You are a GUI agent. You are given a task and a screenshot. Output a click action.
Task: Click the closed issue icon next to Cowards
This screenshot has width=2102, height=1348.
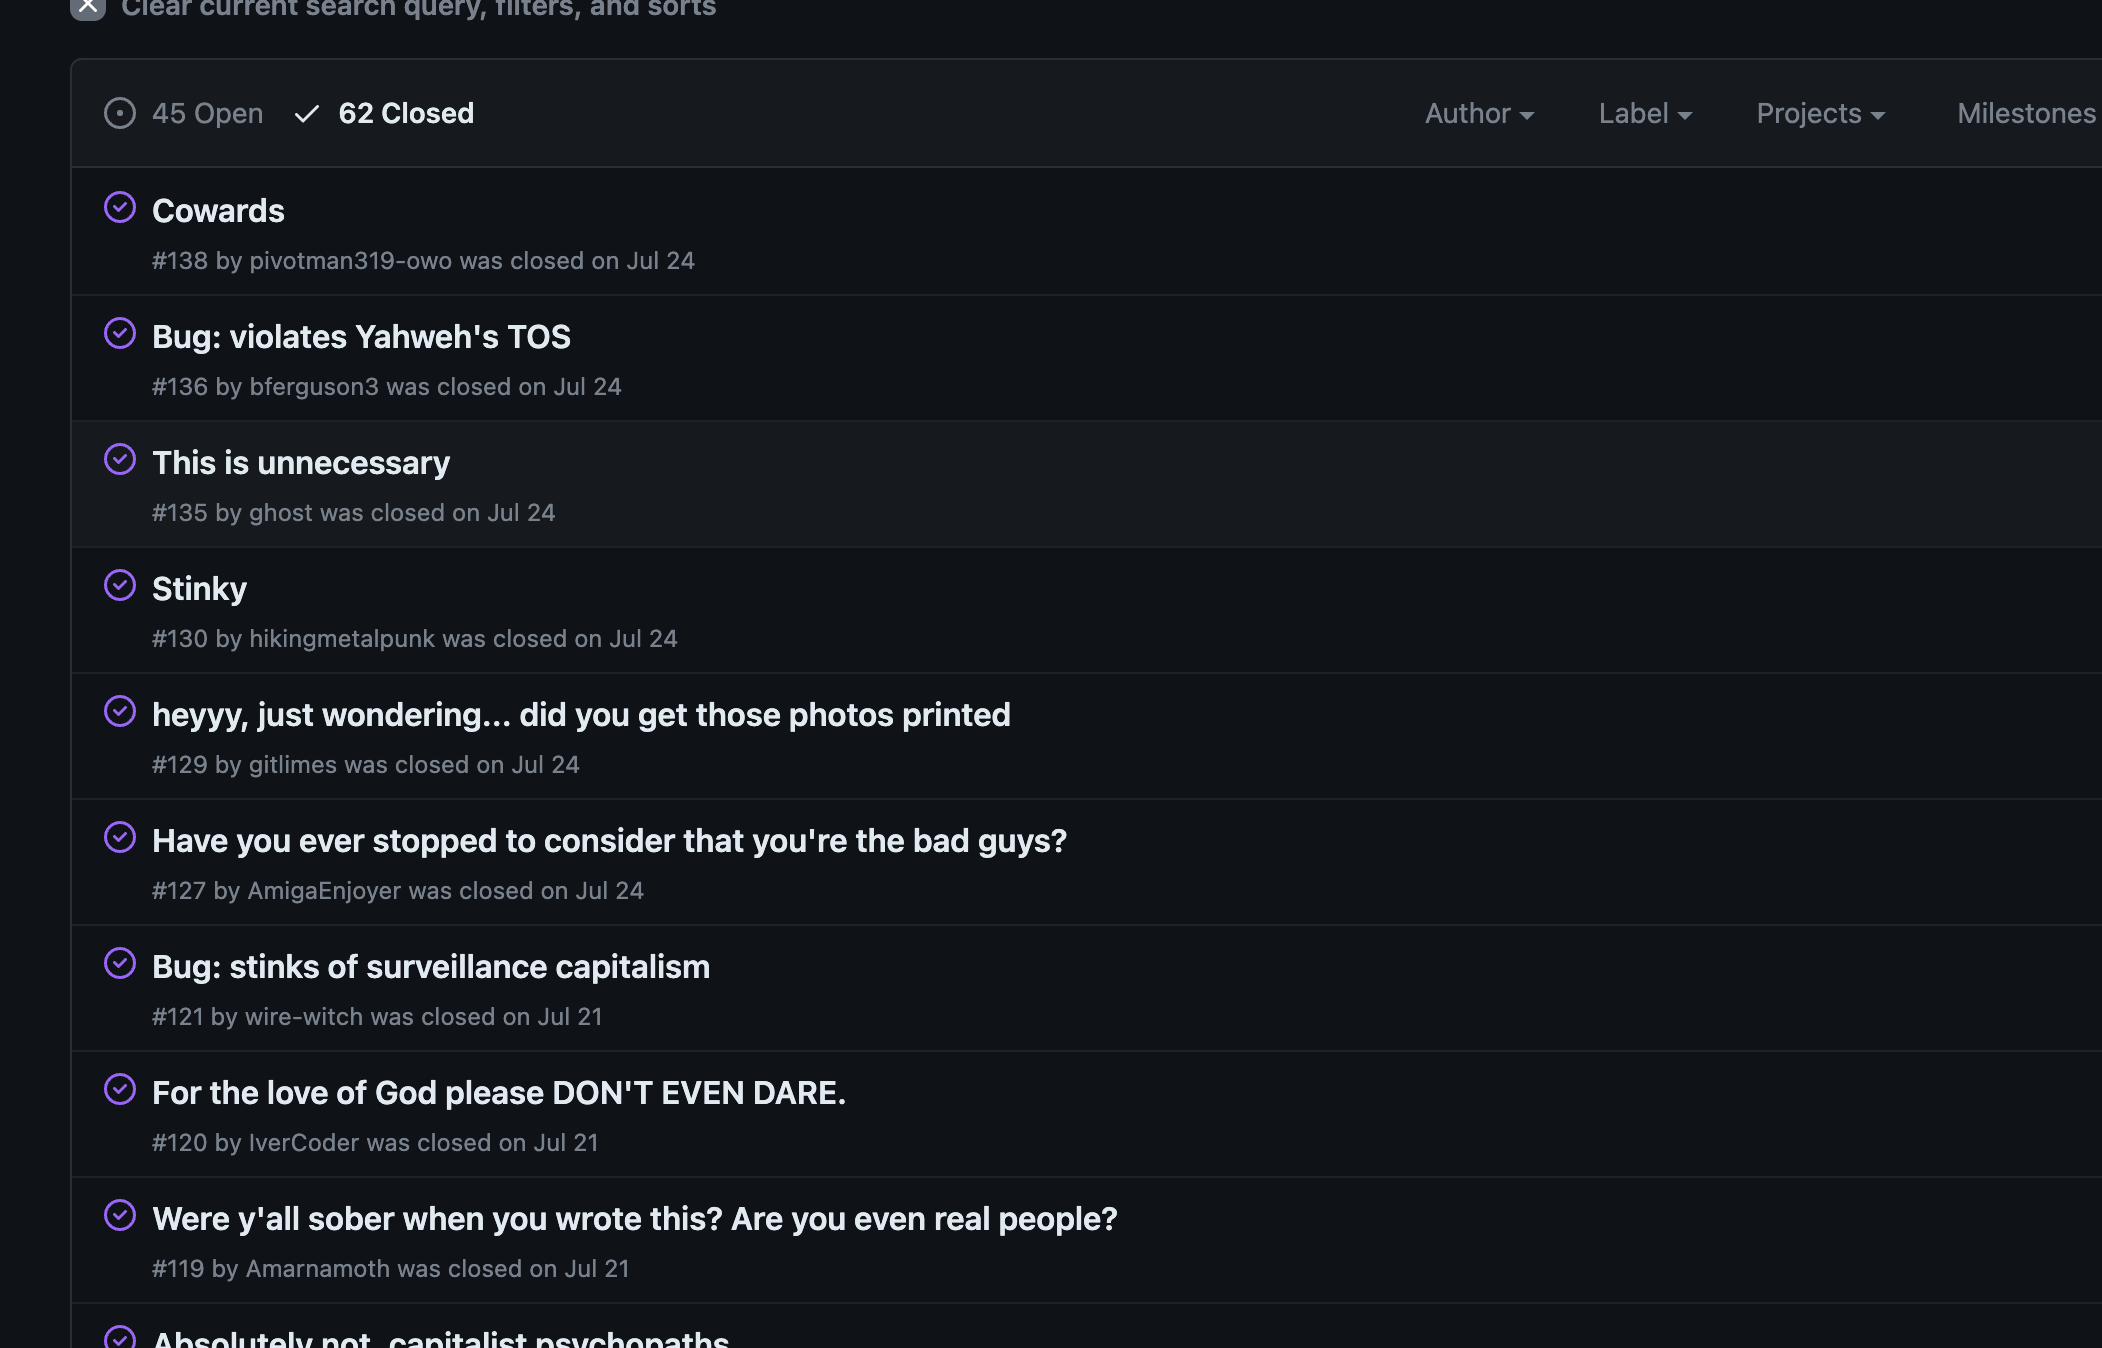[121, 208]
